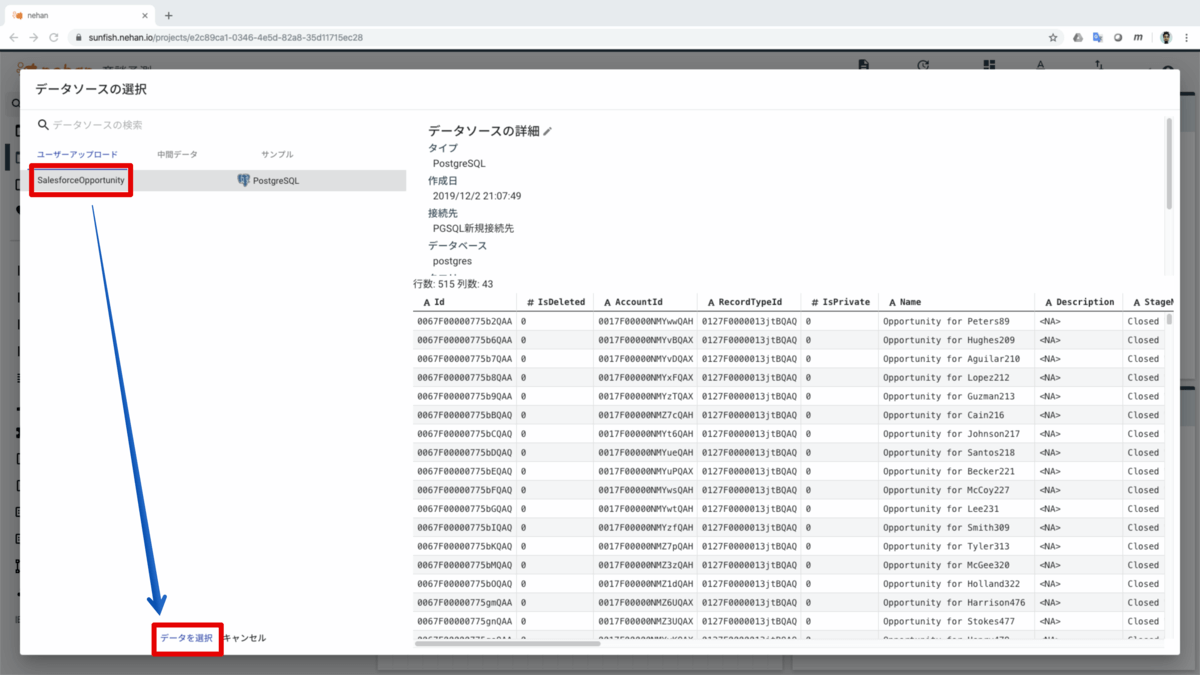Click the 'postgres' database value
This screenshot has height=675, width=1200.
[x=452, y=261]
